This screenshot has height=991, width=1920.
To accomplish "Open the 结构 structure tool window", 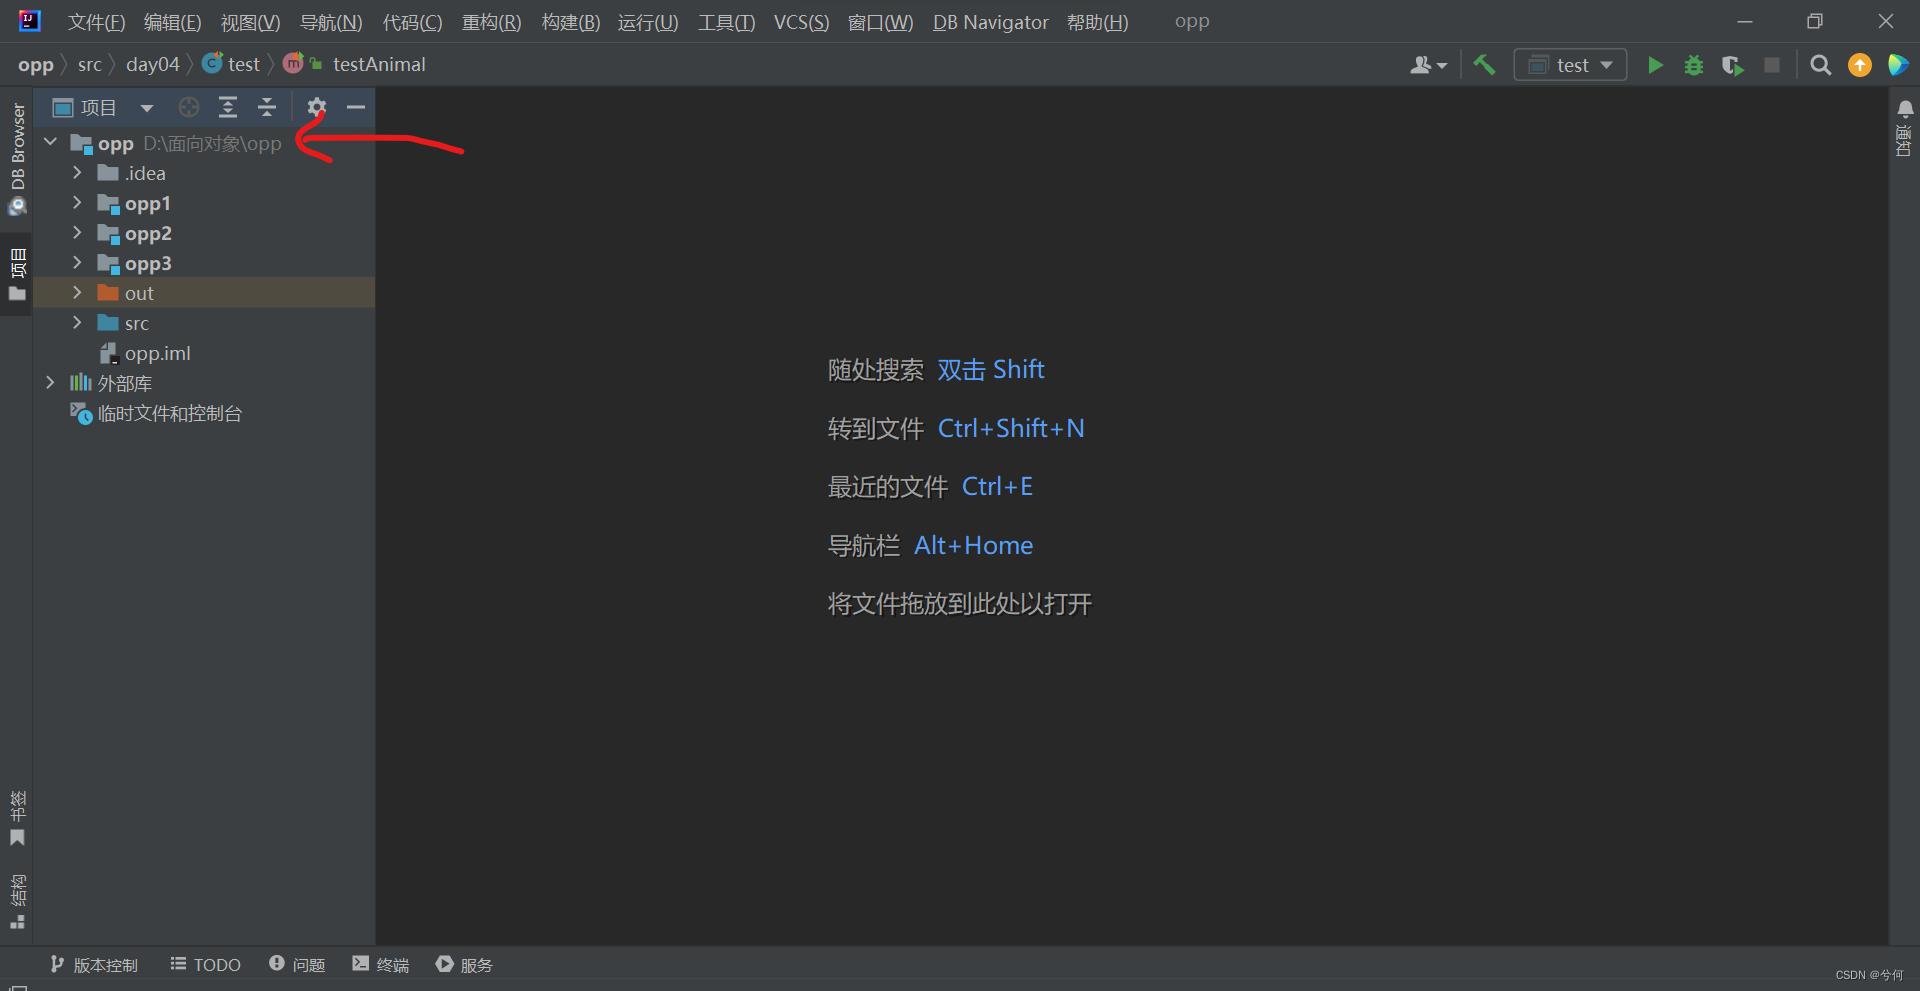I will click(x=17, y=901).
